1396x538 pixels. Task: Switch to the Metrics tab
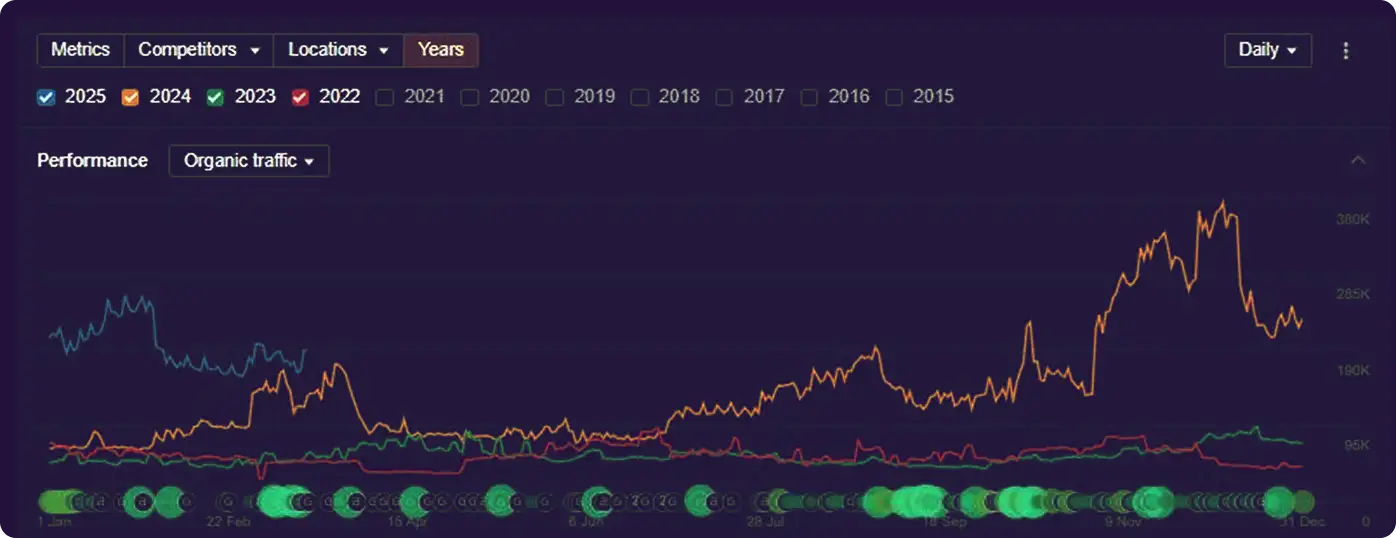[80, 50]
